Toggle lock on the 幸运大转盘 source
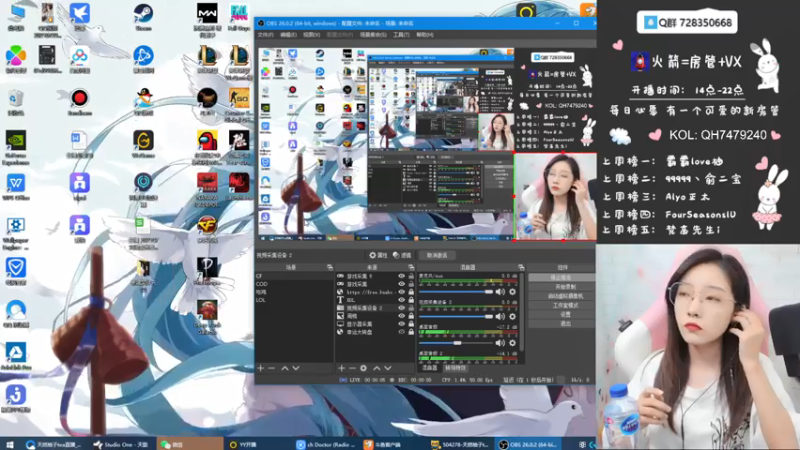This screenshot has width=800, height=450. 411,332
